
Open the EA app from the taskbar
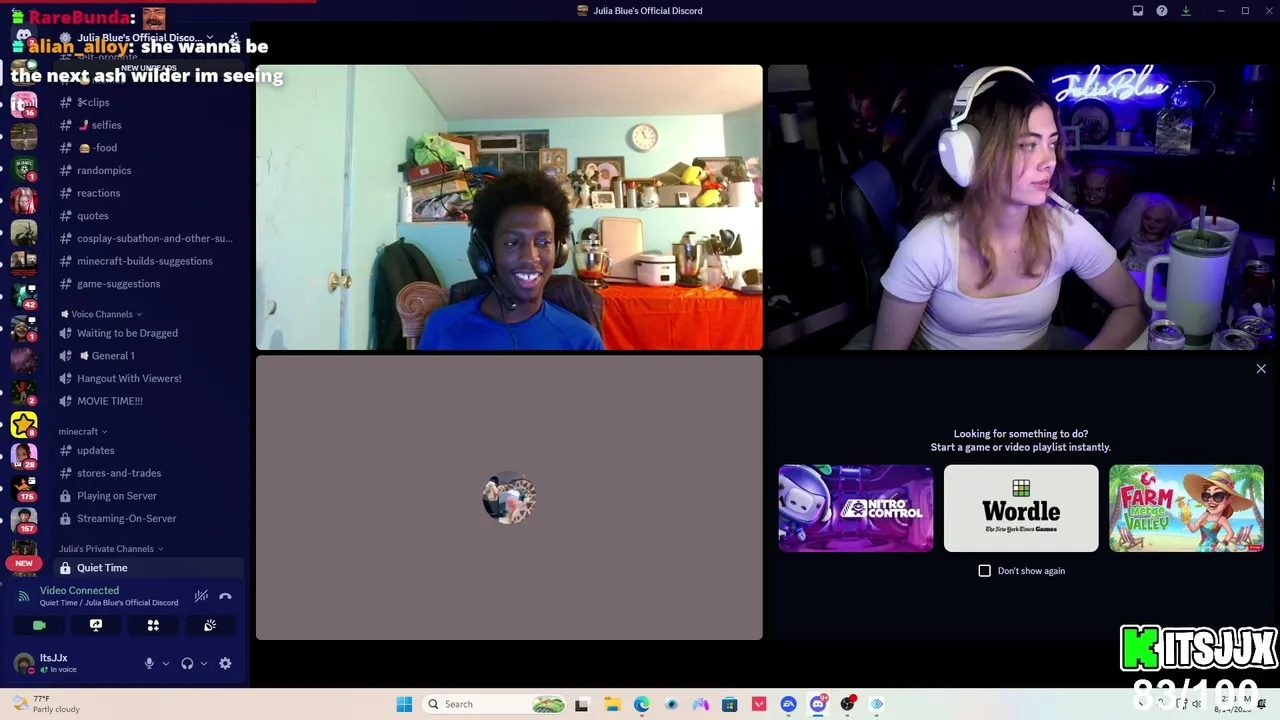pyautogui.click(x=788, y=704)
